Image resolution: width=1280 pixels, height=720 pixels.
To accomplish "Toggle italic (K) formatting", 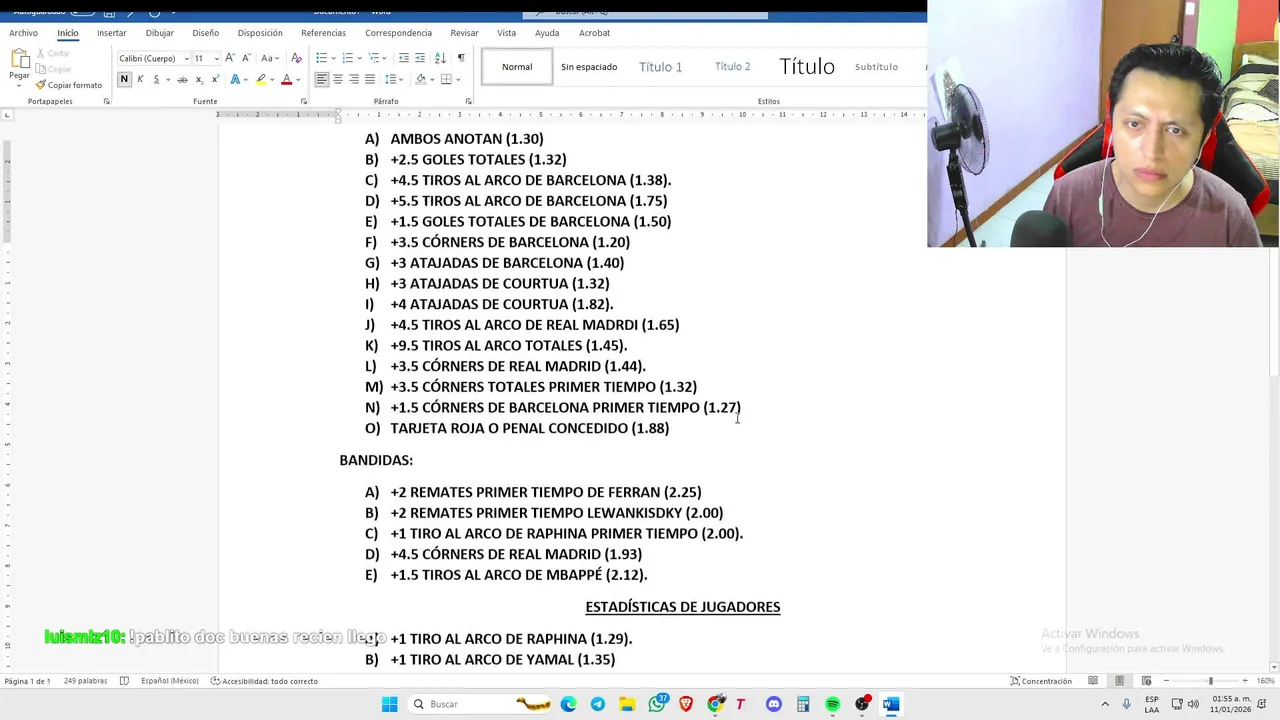I will pyautogui.click(x=140, y=79).
